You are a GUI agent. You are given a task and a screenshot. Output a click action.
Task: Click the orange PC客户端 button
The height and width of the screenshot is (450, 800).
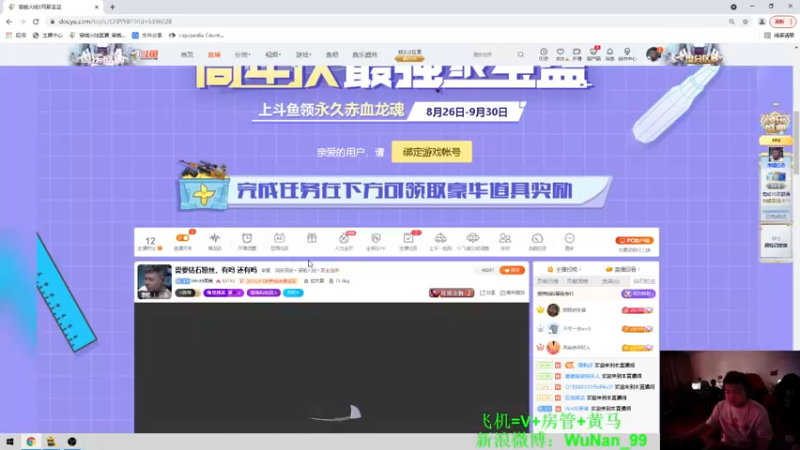pyautogui.click(x=634, y=240)
